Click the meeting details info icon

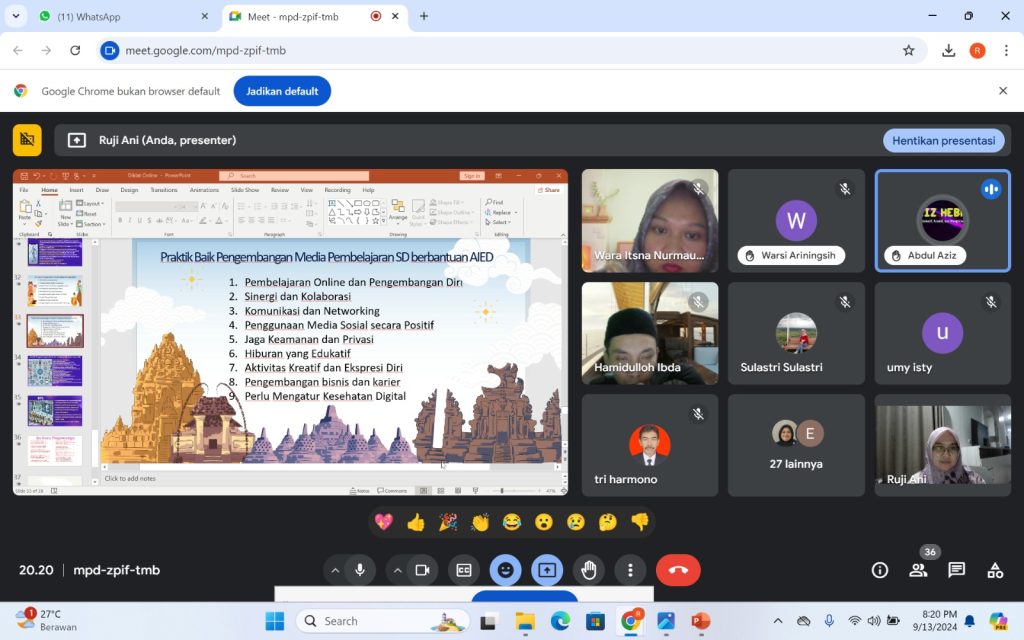tap(879, 570)
